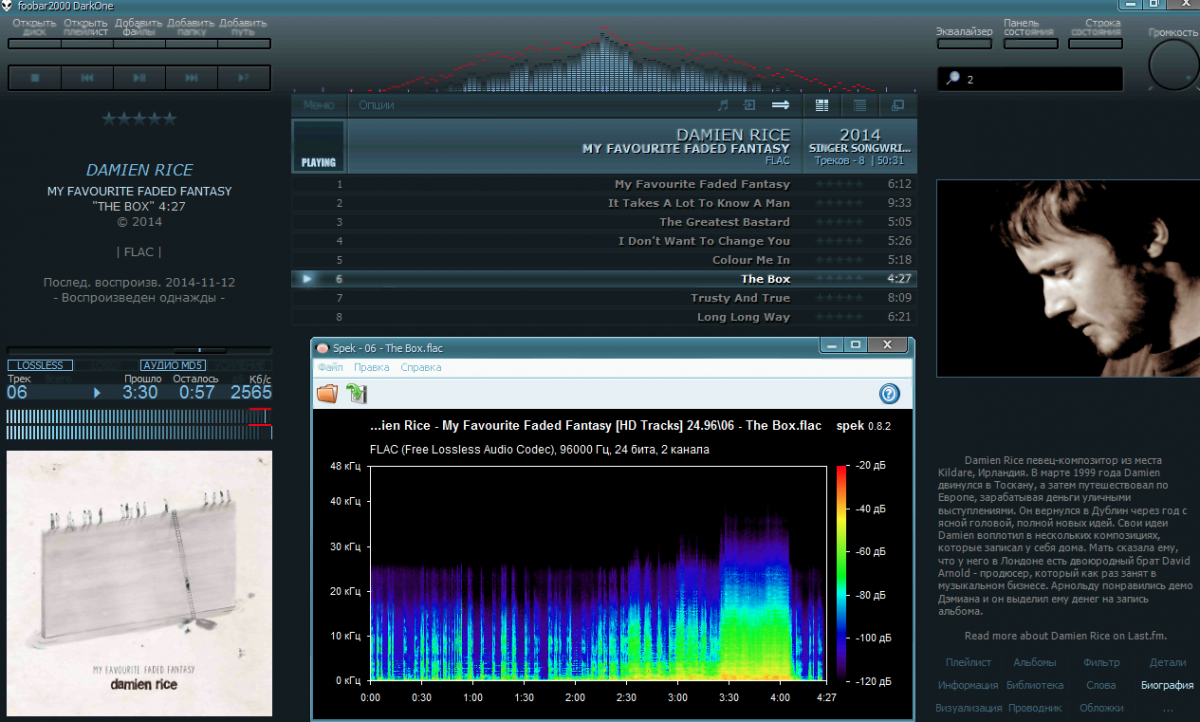Screen dimensions: 1200x722
Task: Switch to the Биография tab
Action: coord(1167,685)
